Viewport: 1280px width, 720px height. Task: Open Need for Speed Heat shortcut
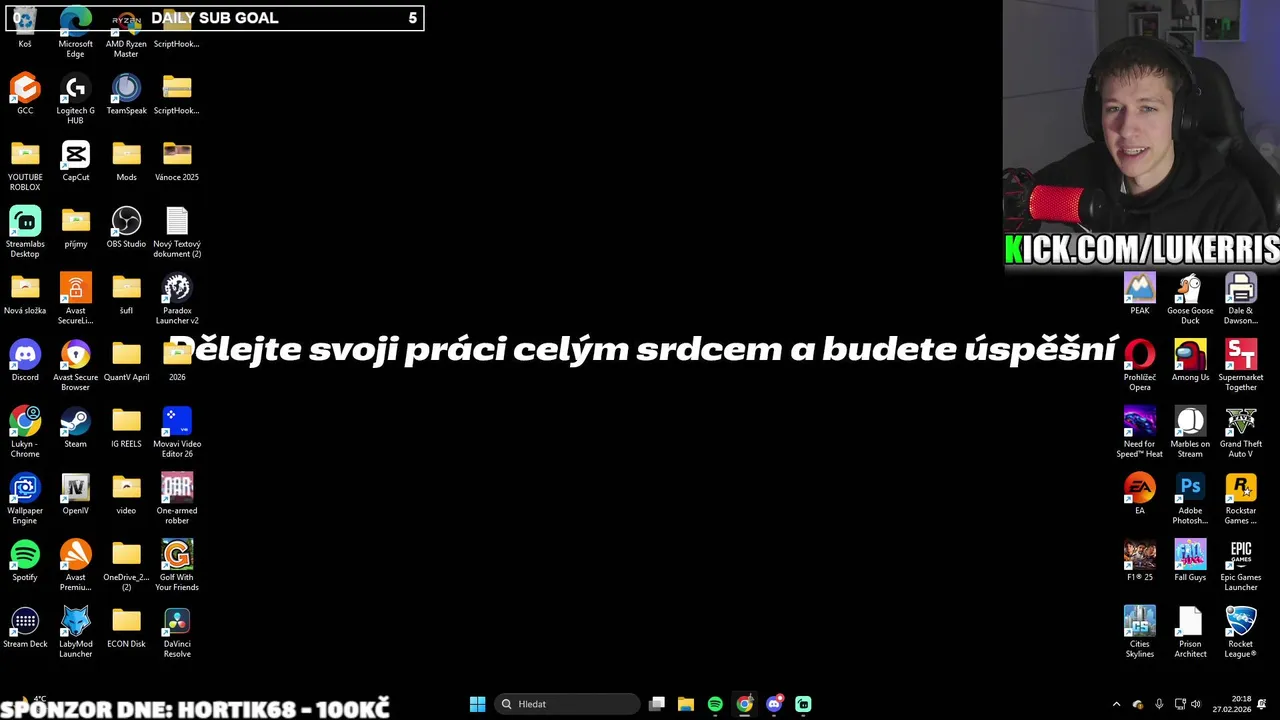point(1139,433)
